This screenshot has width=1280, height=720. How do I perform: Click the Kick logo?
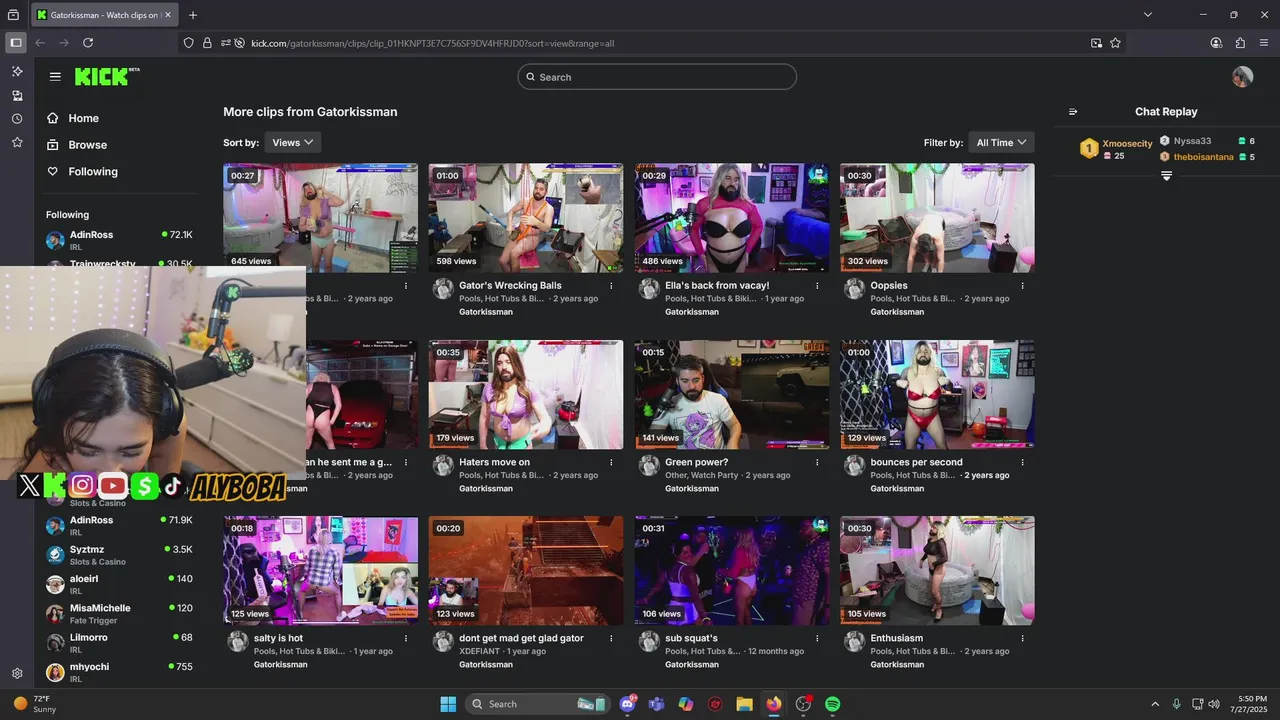point(107,77)
